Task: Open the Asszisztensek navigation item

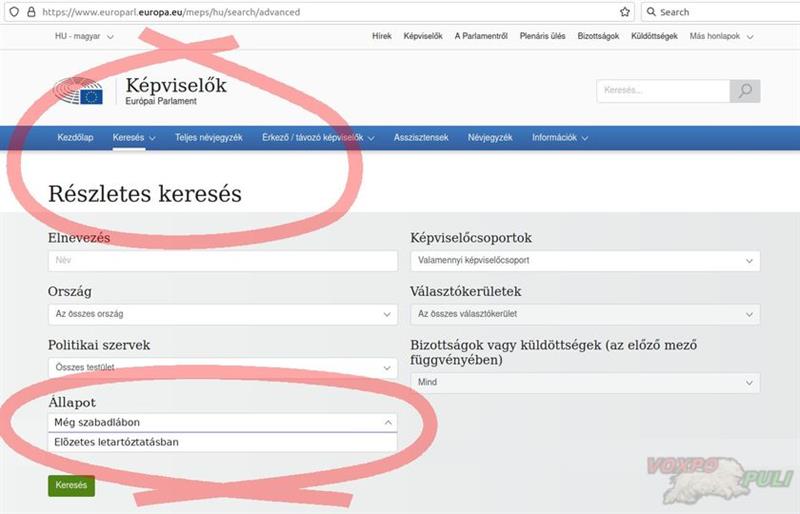Action: click(421, 138)
